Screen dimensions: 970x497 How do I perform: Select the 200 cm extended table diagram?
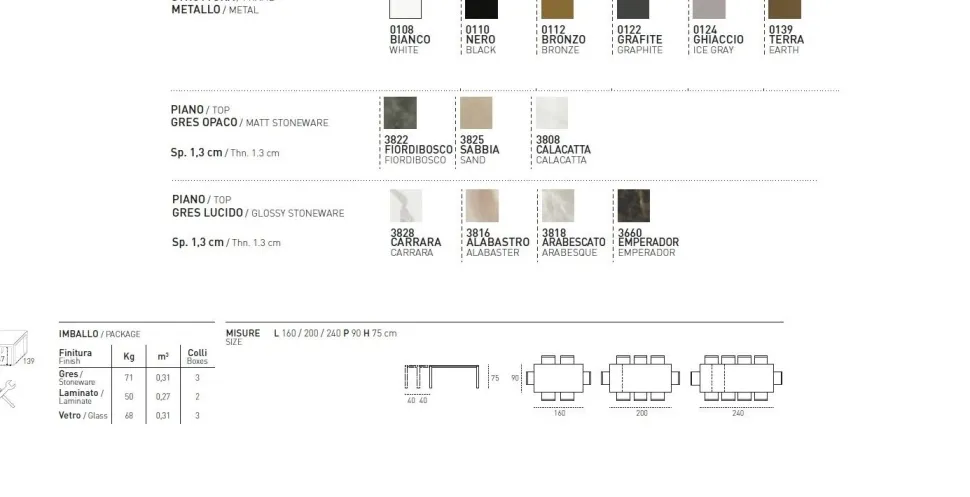(640, 378)
